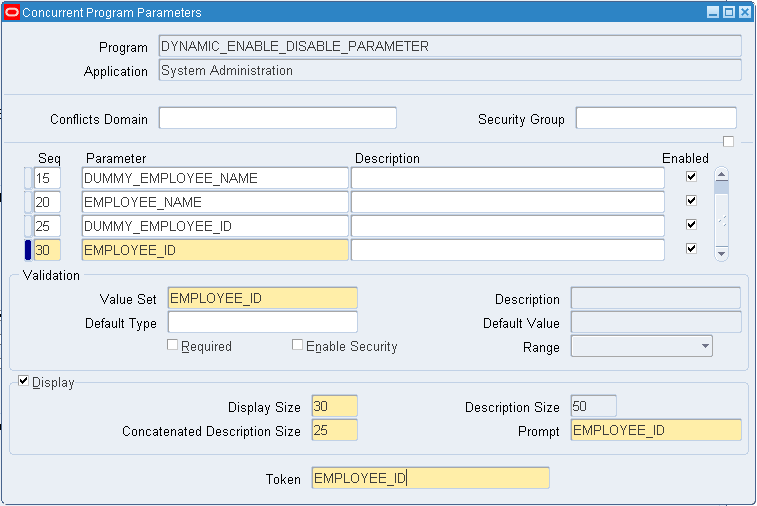
Task: Click the Application field
Action: 450,70
